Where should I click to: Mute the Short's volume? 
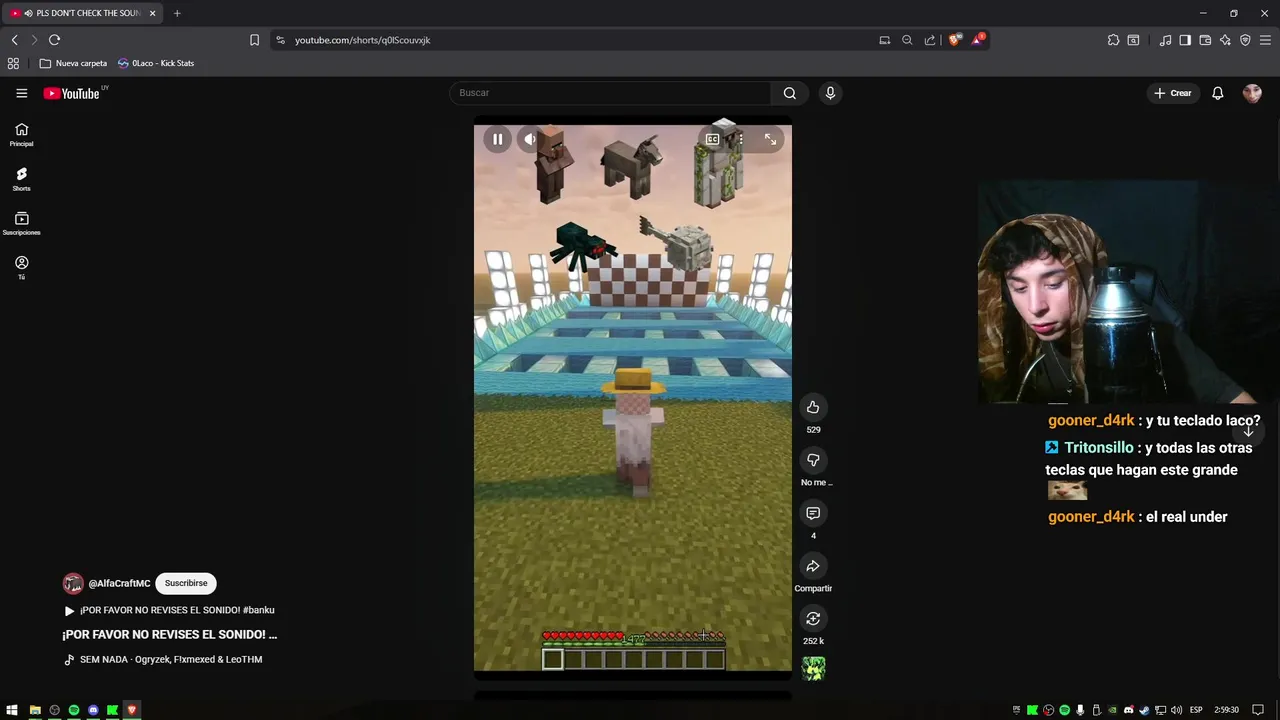529,140
